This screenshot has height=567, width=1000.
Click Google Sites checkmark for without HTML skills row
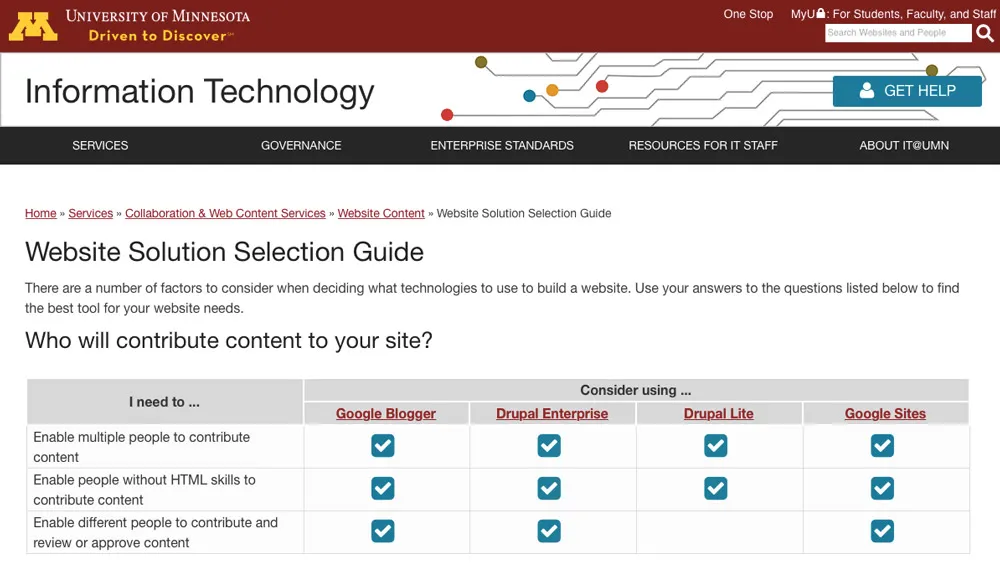coord(882,488)
